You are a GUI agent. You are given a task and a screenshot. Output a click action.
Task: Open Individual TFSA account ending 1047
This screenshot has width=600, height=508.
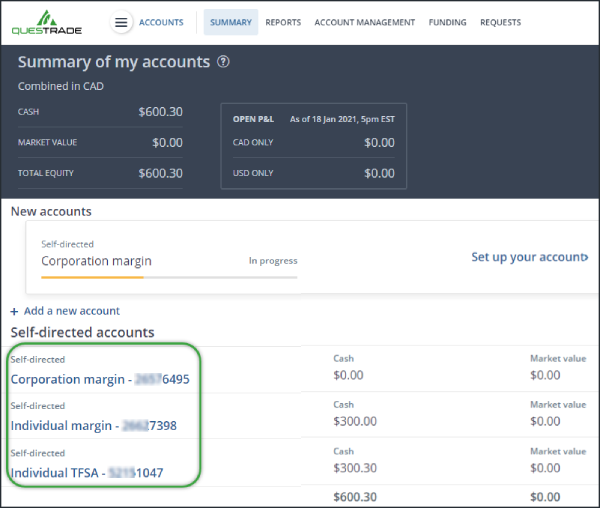[87, 473]
